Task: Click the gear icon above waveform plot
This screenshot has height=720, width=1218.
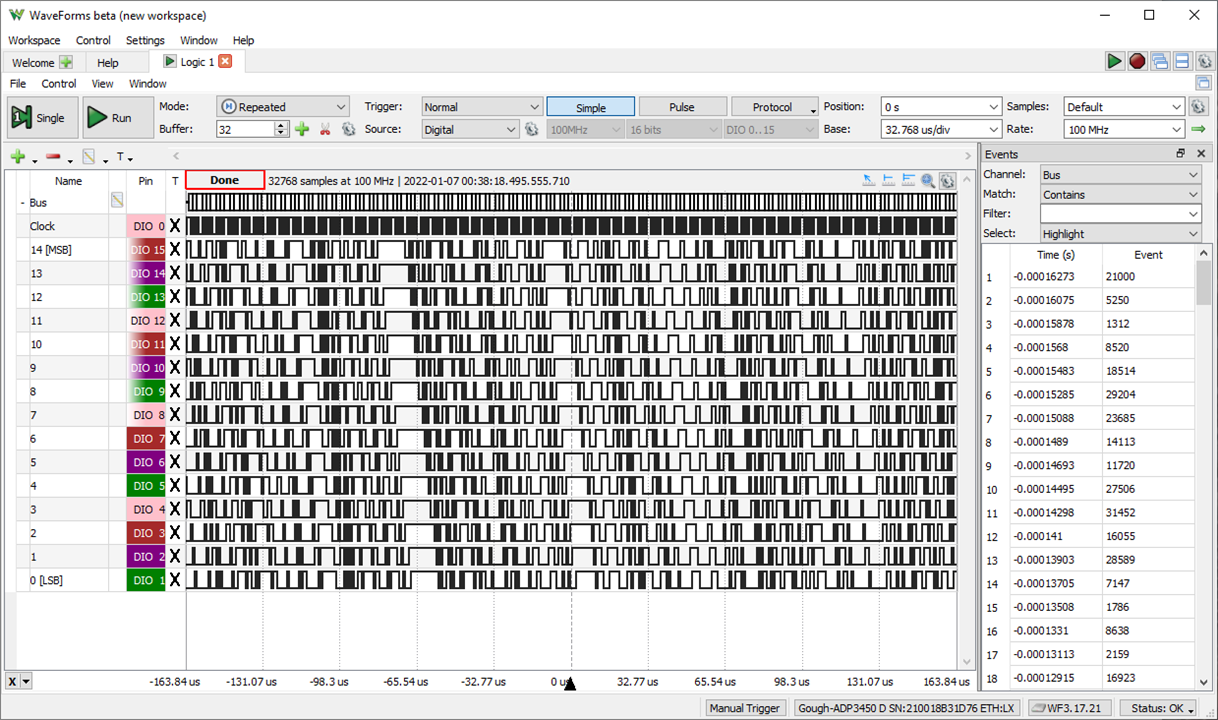Action: pyautogui.click(x=946, y=181)
